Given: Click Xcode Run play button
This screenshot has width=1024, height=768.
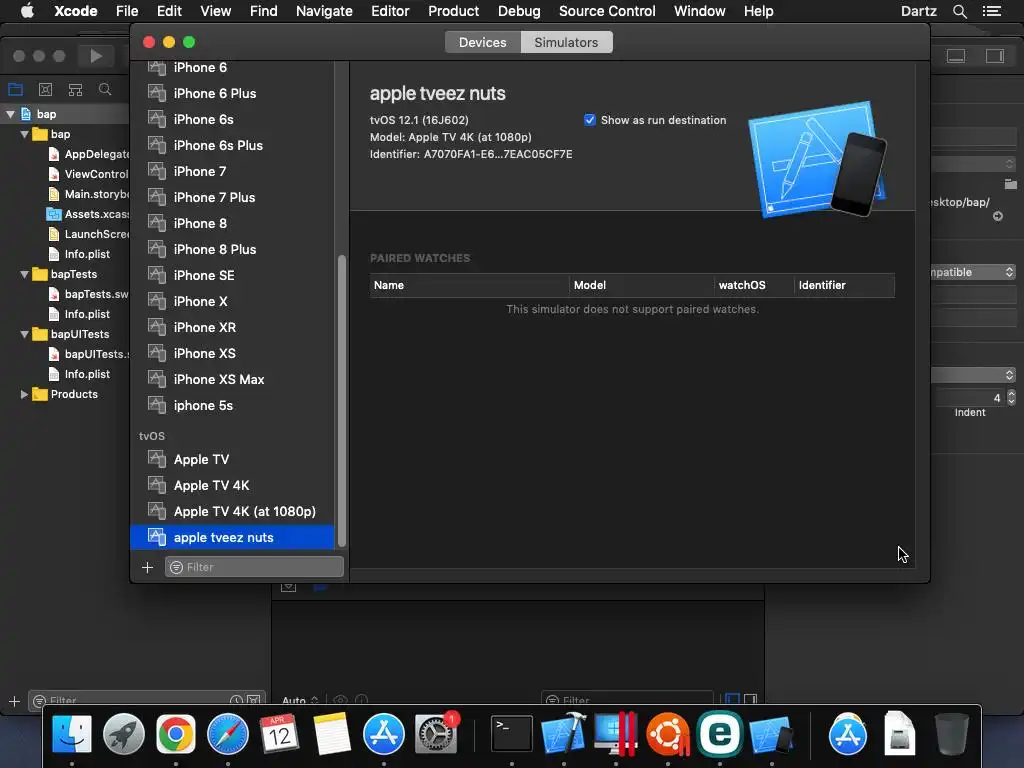Looking at the screenshot, I should (95, 56).
